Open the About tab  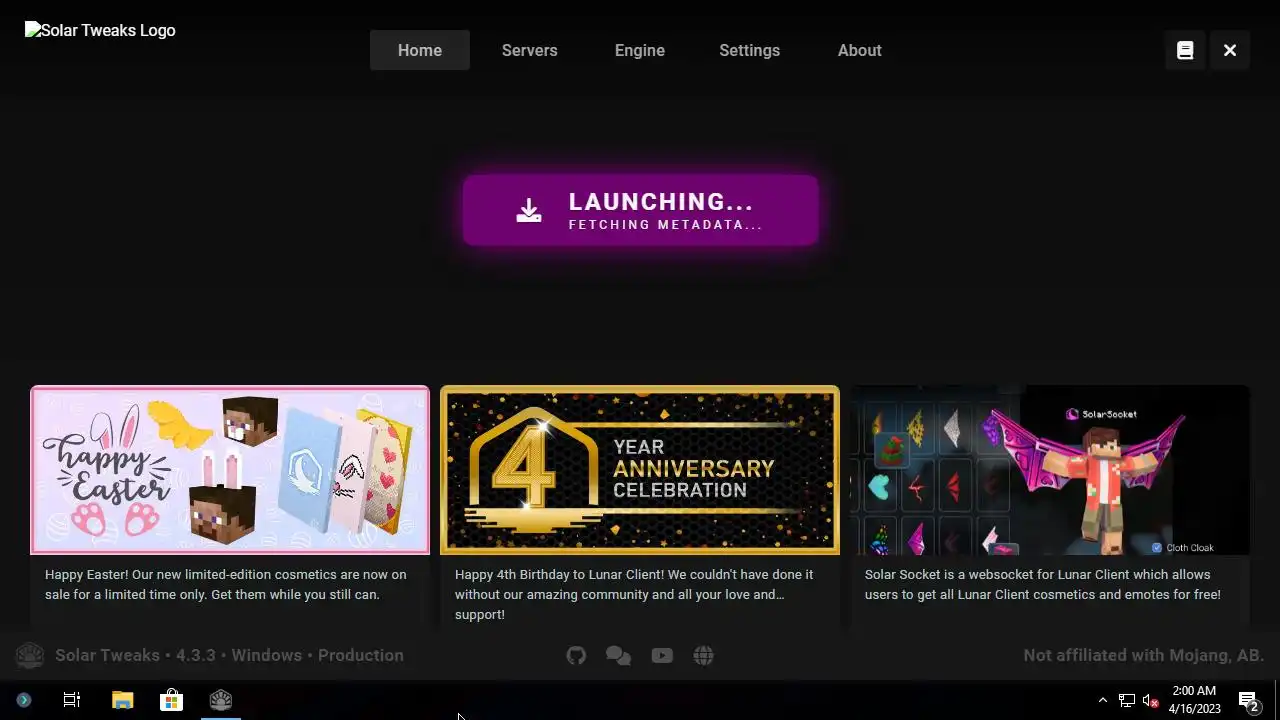(x=860, y=50)
